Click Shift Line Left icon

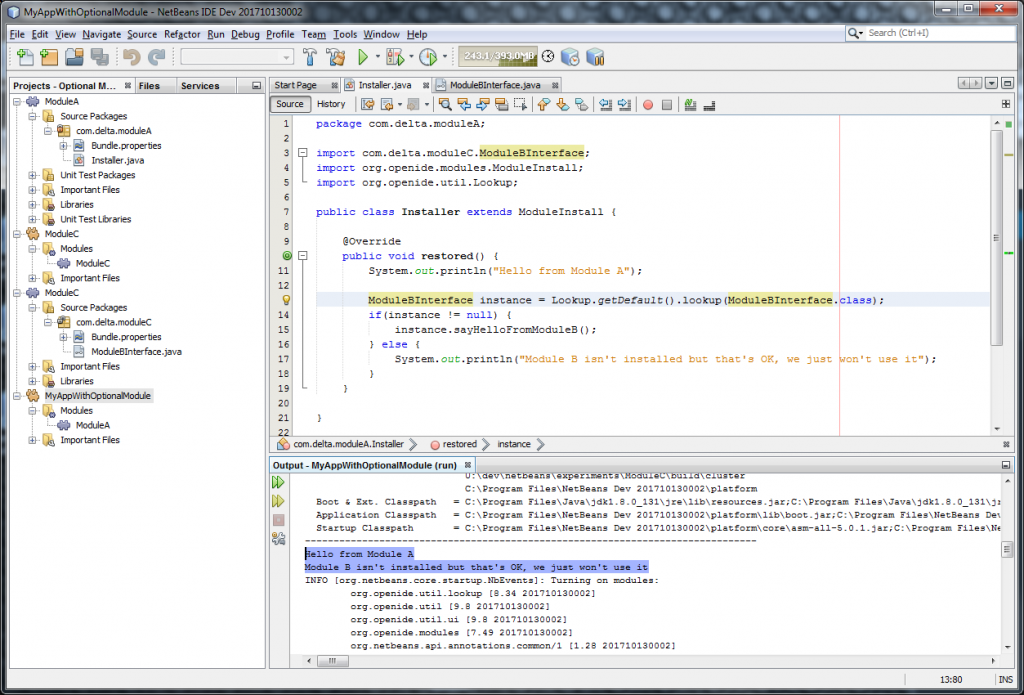point(605,105)
